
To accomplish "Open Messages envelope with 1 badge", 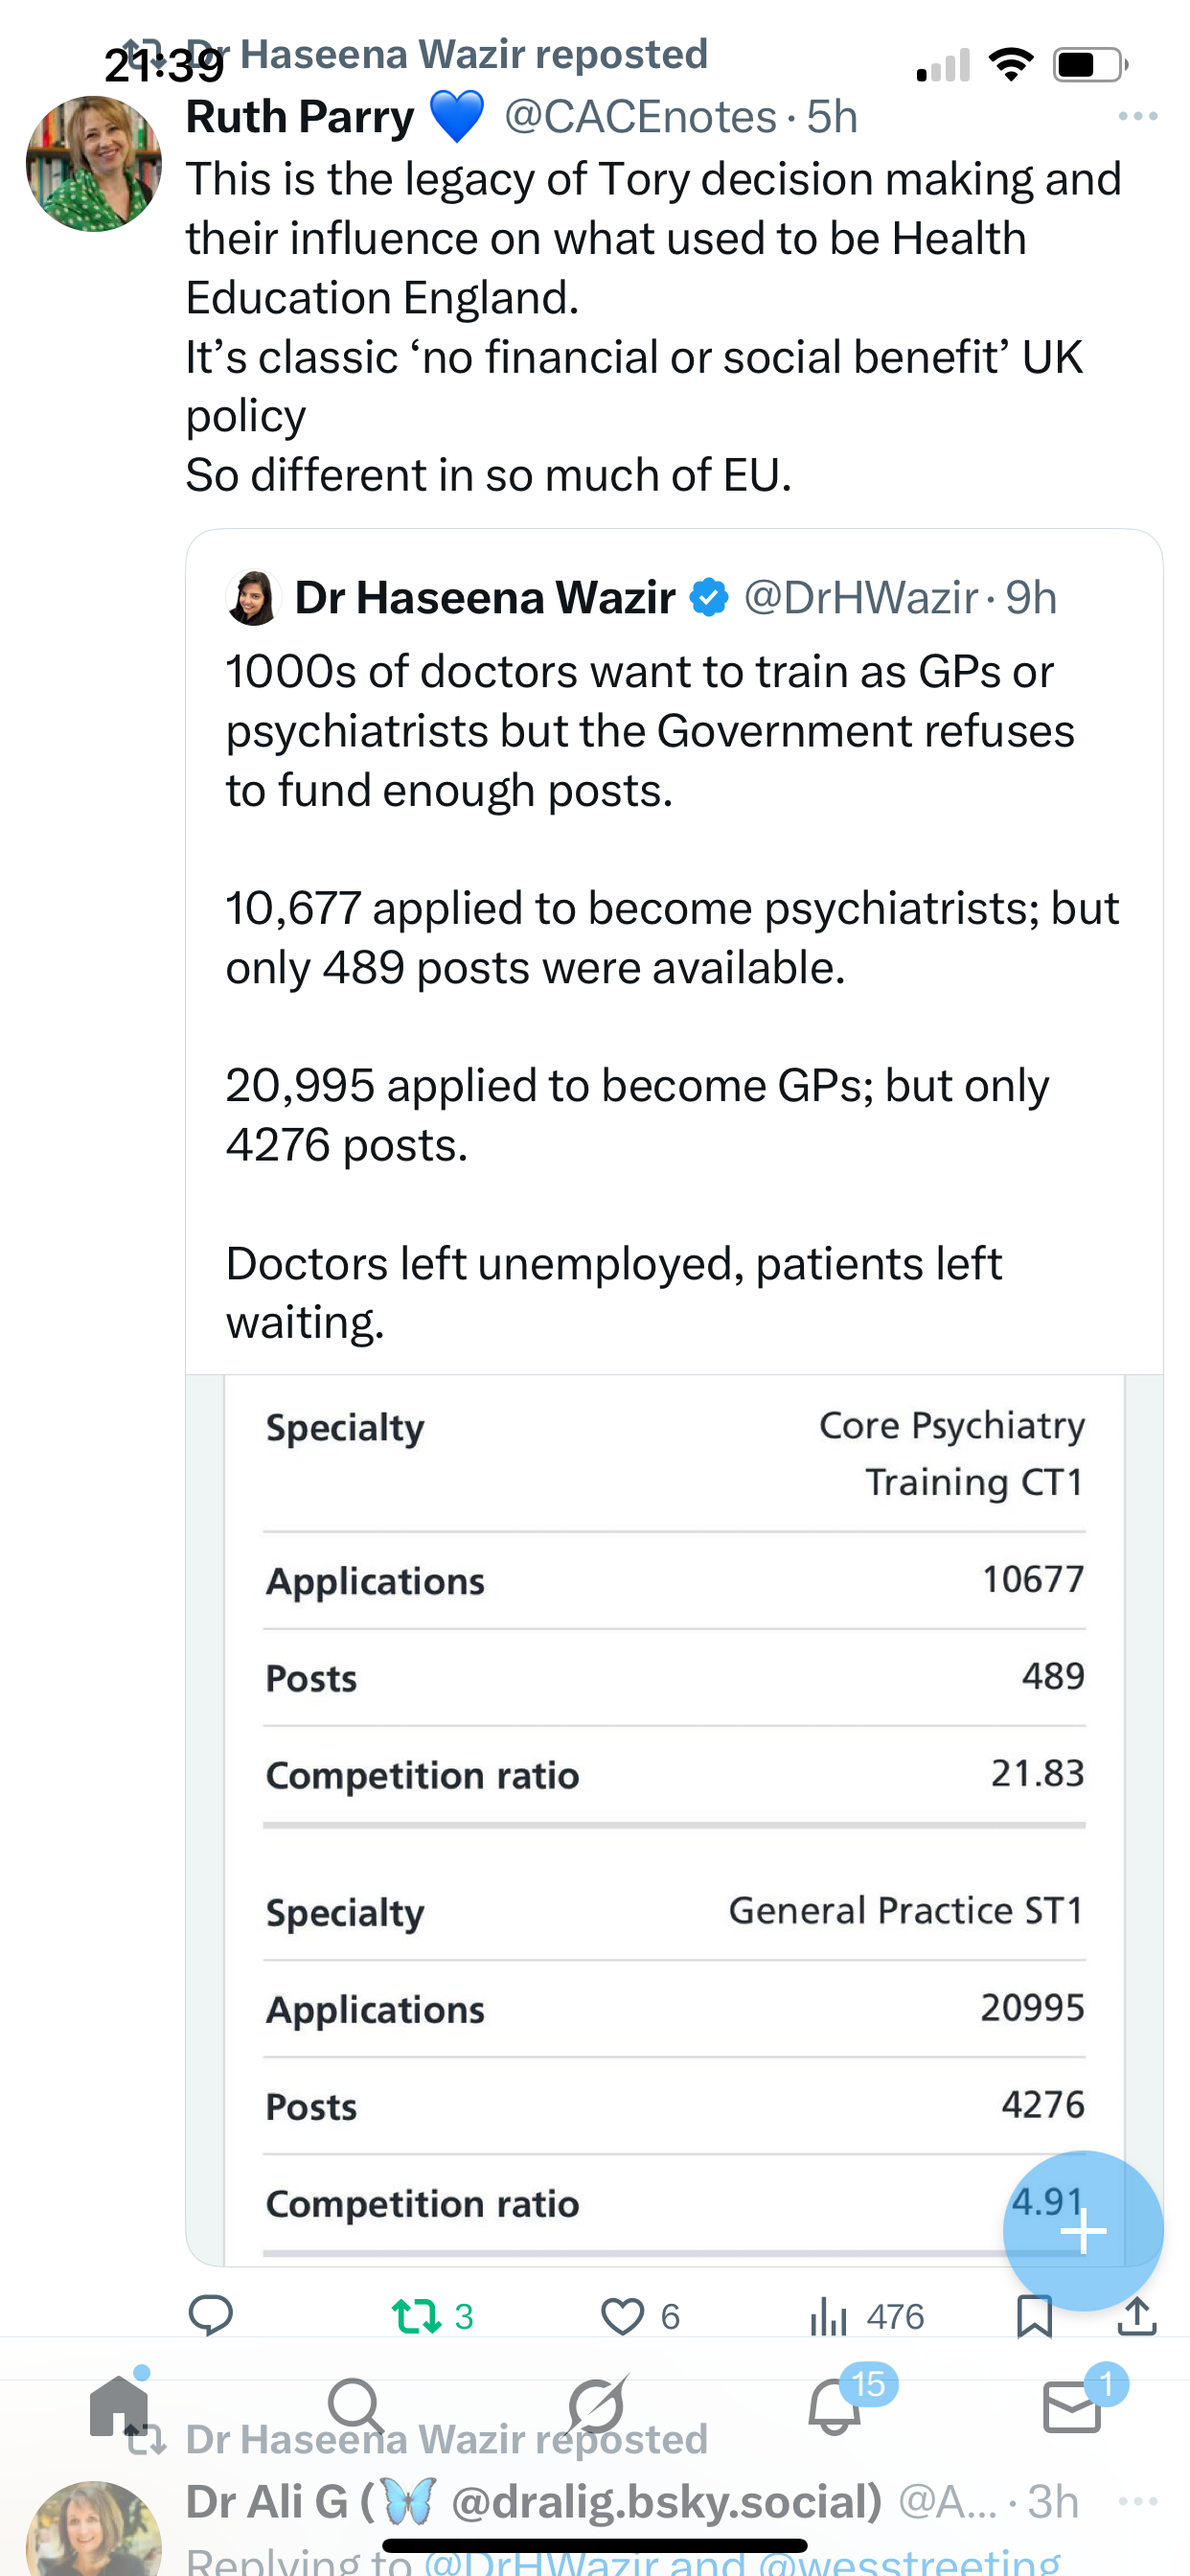I will pyautogui.click(x=1072, y=2407).
